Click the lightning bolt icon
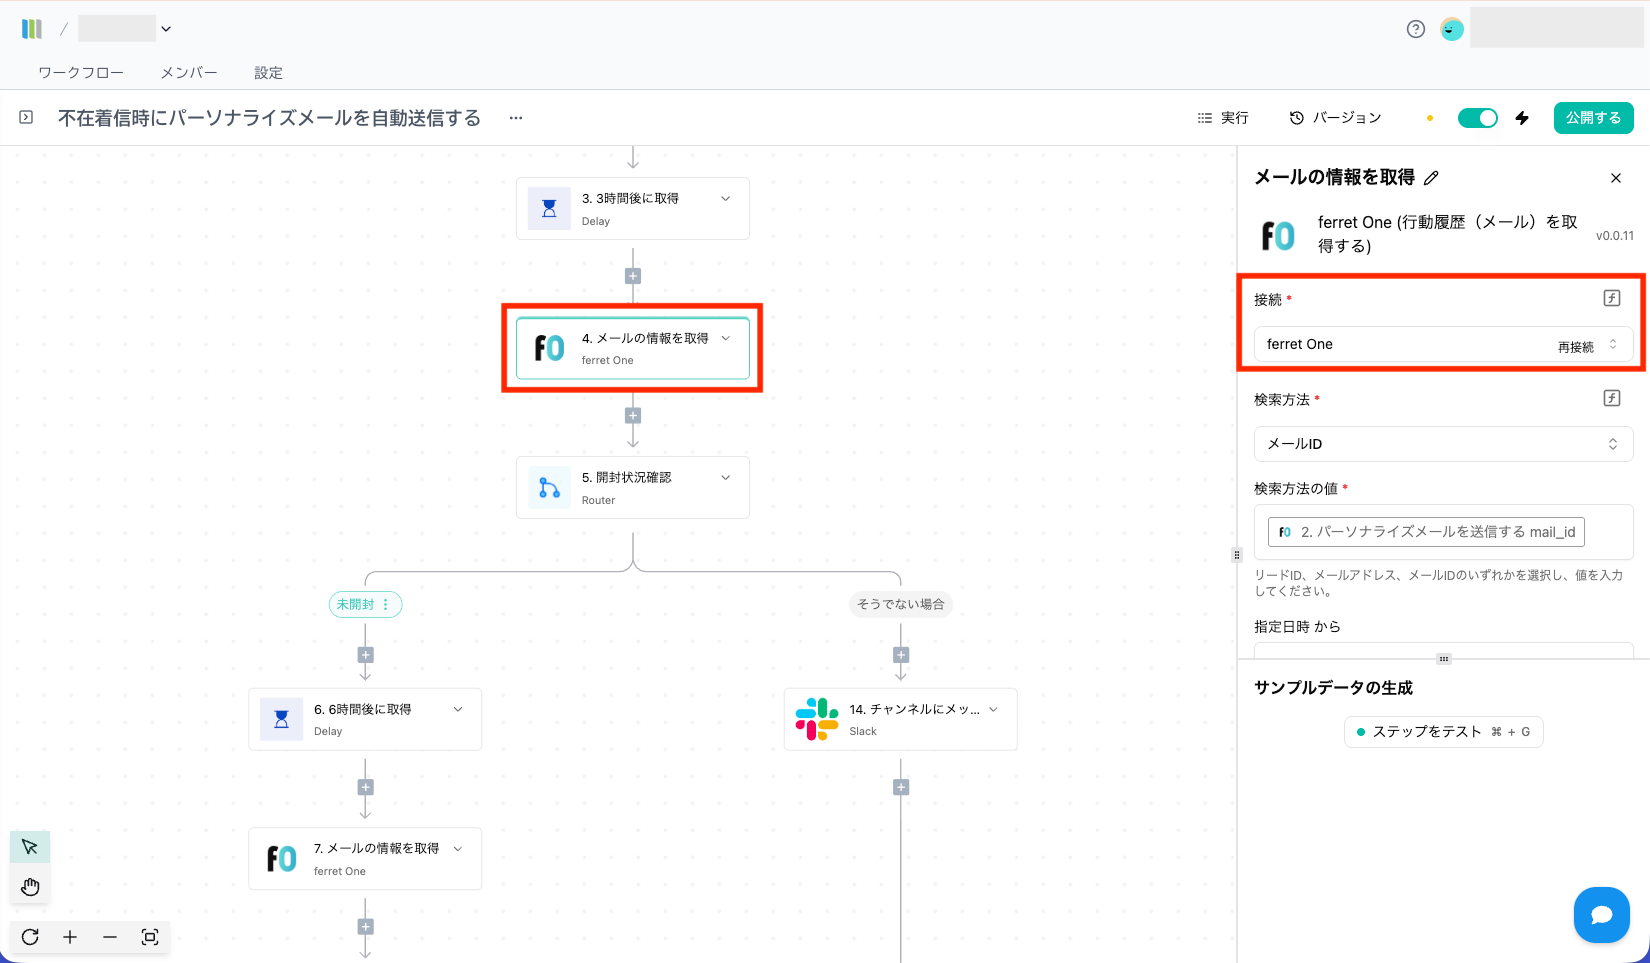This screenshot has height=963, width=1650. [1522, 118]
